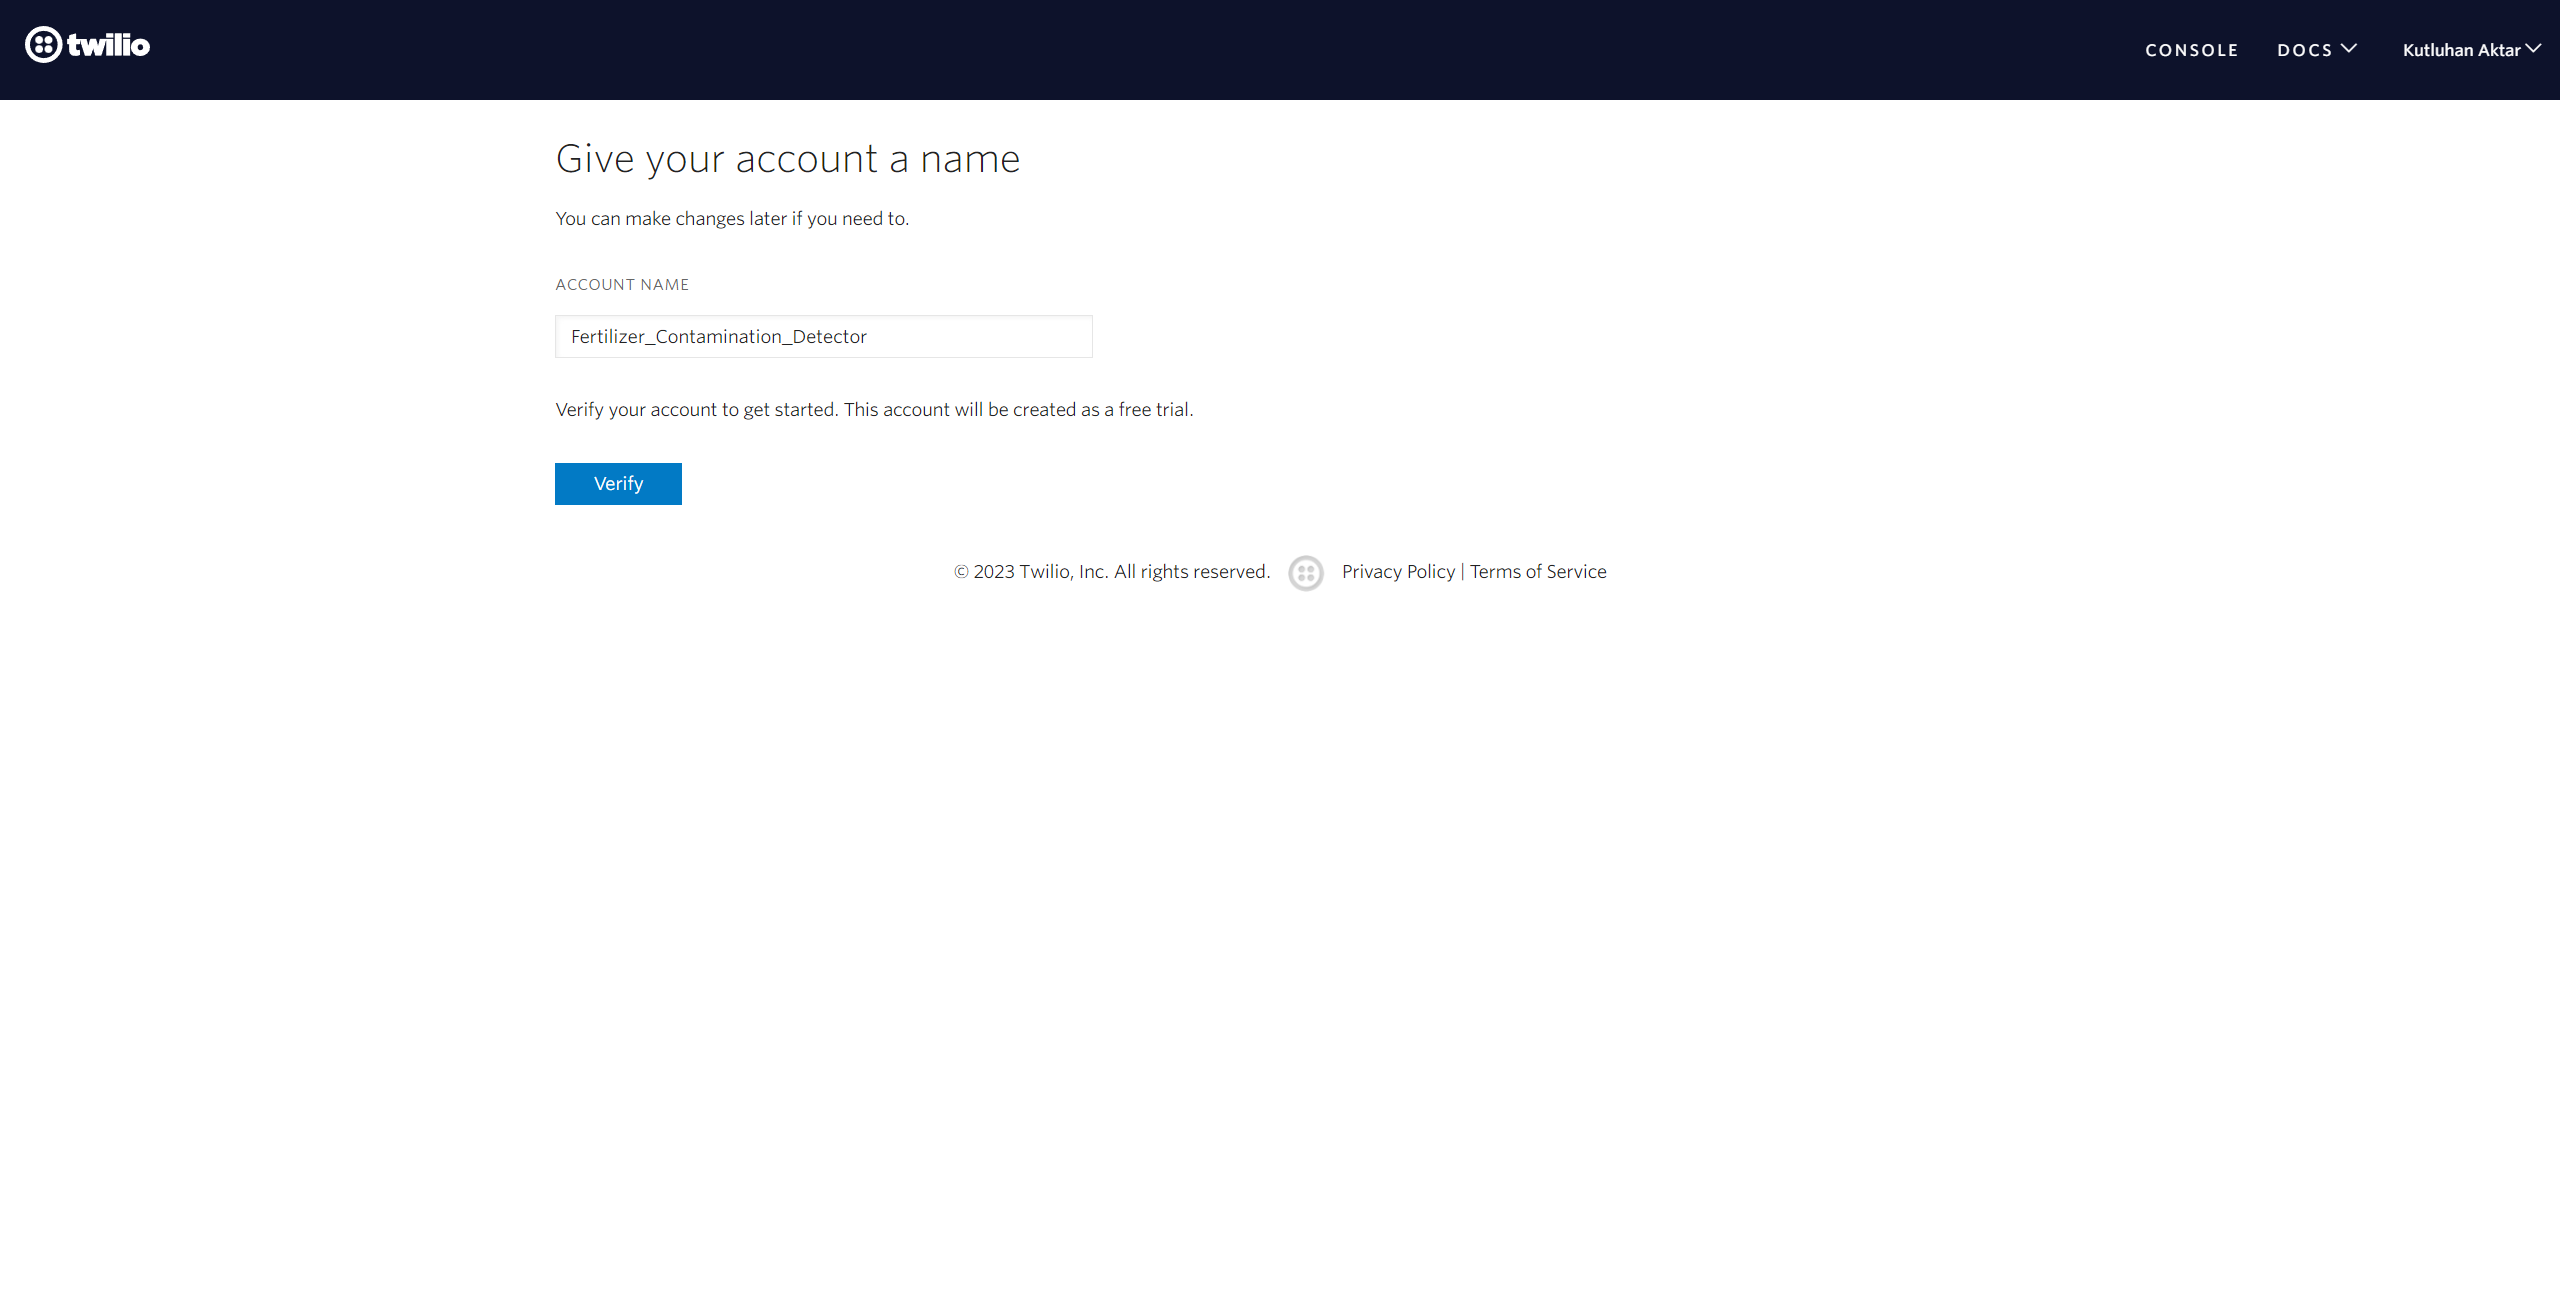Open chevron beside Kutluhan Aktar

click(x=2533, y=48)
